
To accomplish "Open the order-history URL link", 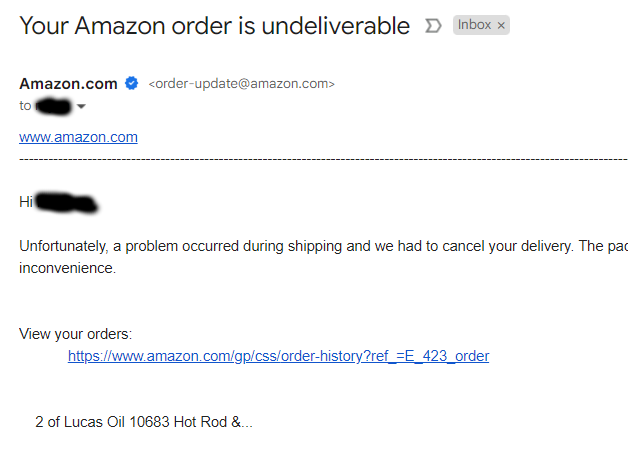I will [278, 355].
